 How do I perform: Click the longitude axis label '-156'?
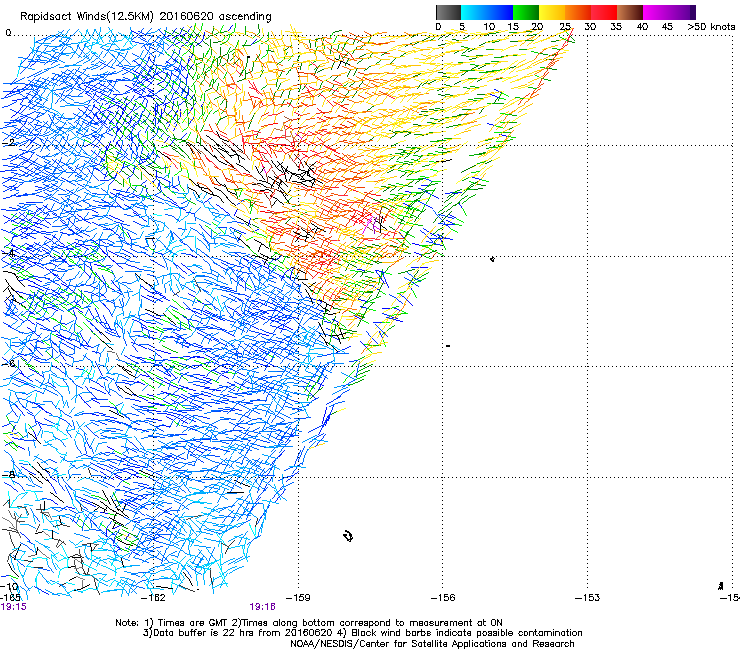click(x=443, y=598)
